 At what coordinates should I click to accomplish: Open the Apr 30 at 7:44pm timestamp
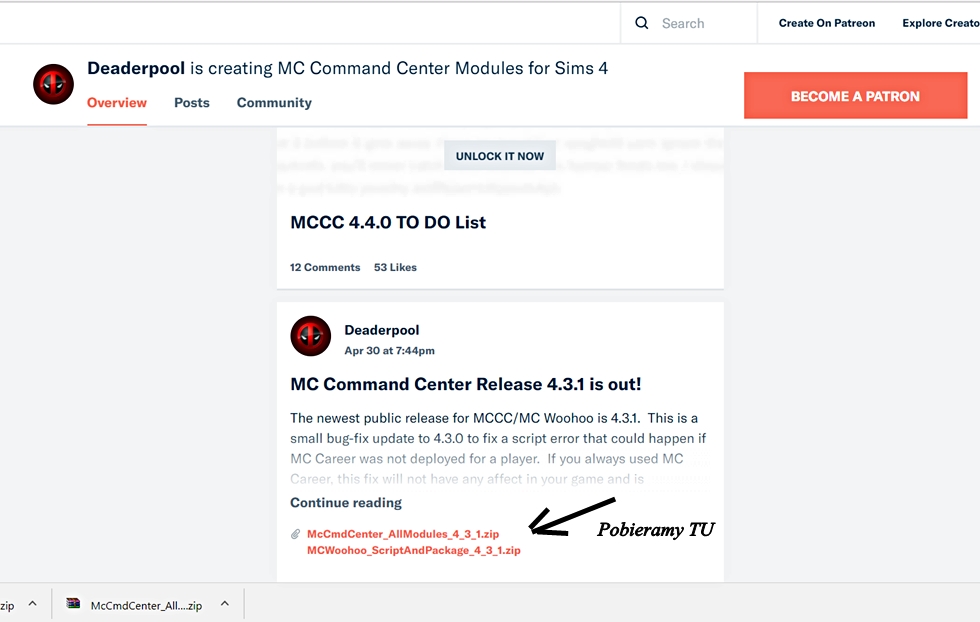click(x=389, y=351)
